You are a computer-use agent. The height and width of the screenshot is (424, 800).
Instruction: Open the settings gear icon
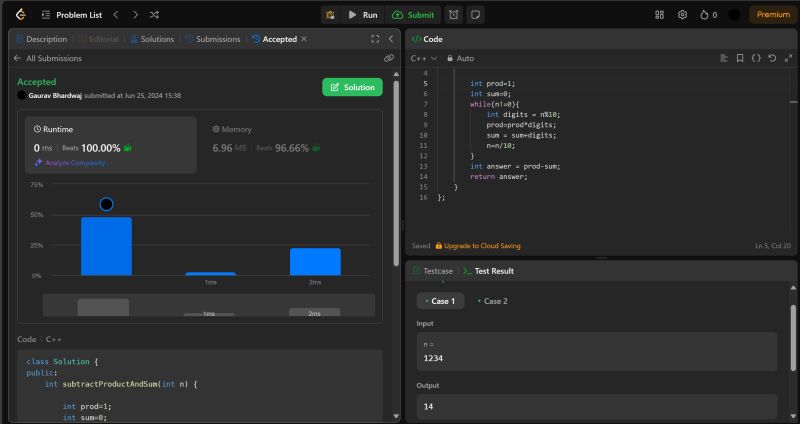682,15
